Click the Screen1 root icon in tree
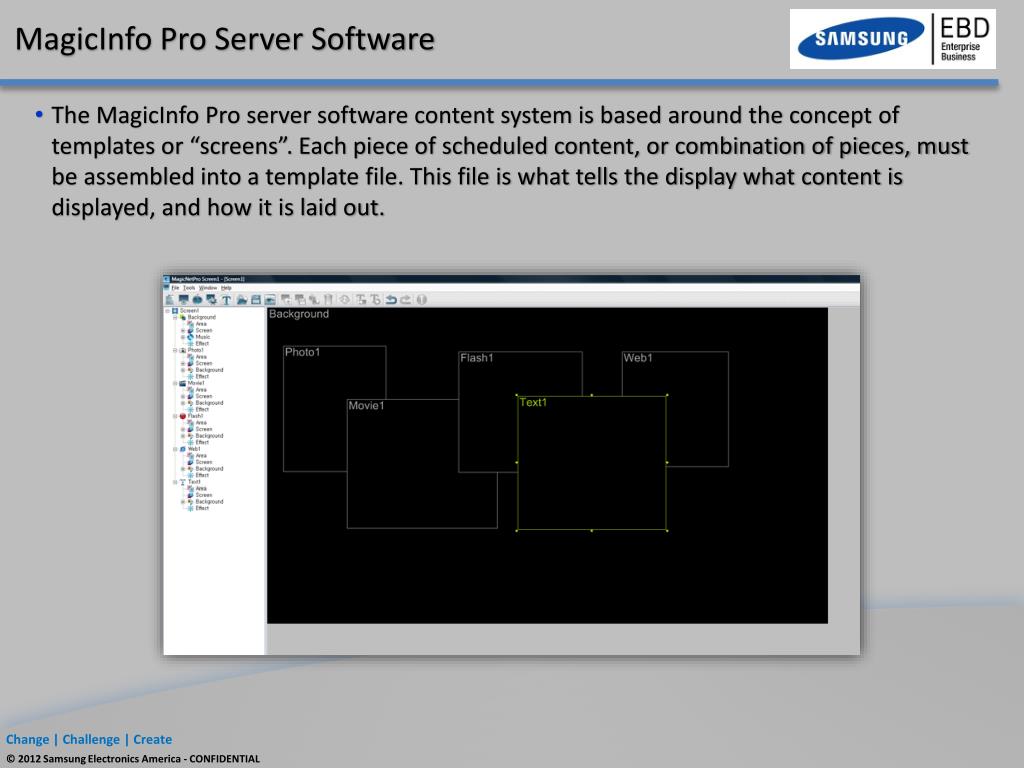The image size is (1024, 768). [x=175, y=310]
